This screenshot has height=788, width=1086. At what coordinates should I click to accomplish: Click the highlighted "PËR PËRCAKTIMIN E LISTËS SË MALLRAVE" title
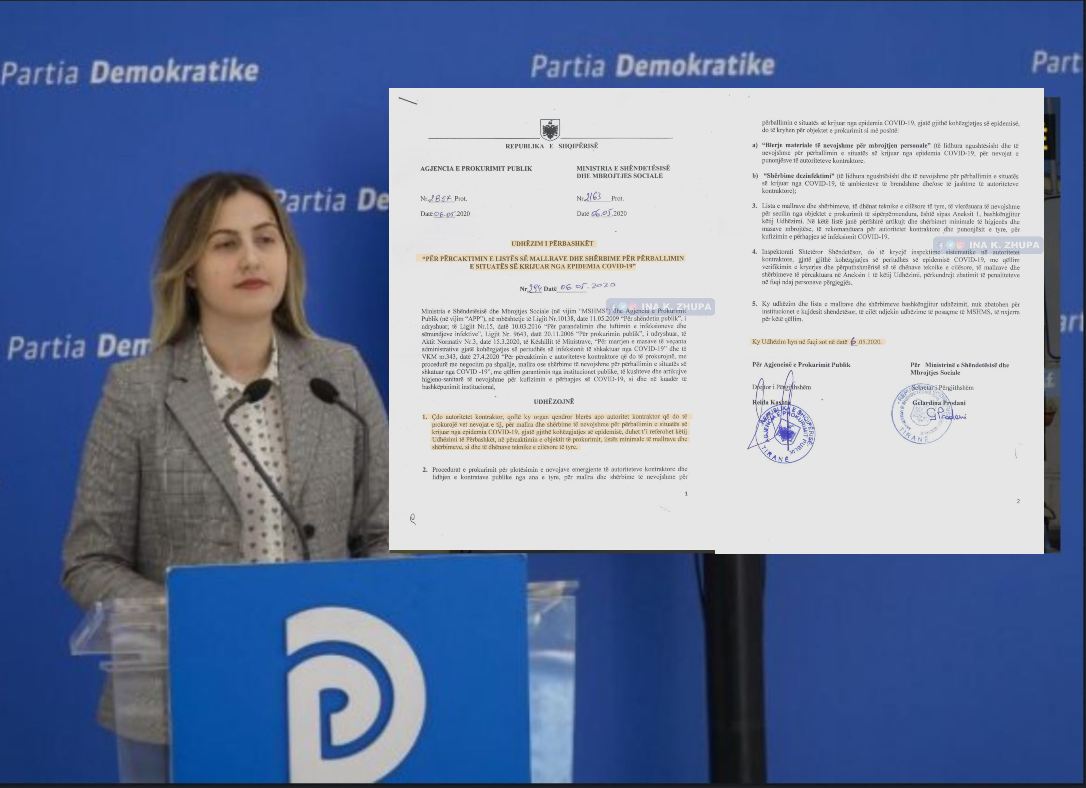pos(553,262)
